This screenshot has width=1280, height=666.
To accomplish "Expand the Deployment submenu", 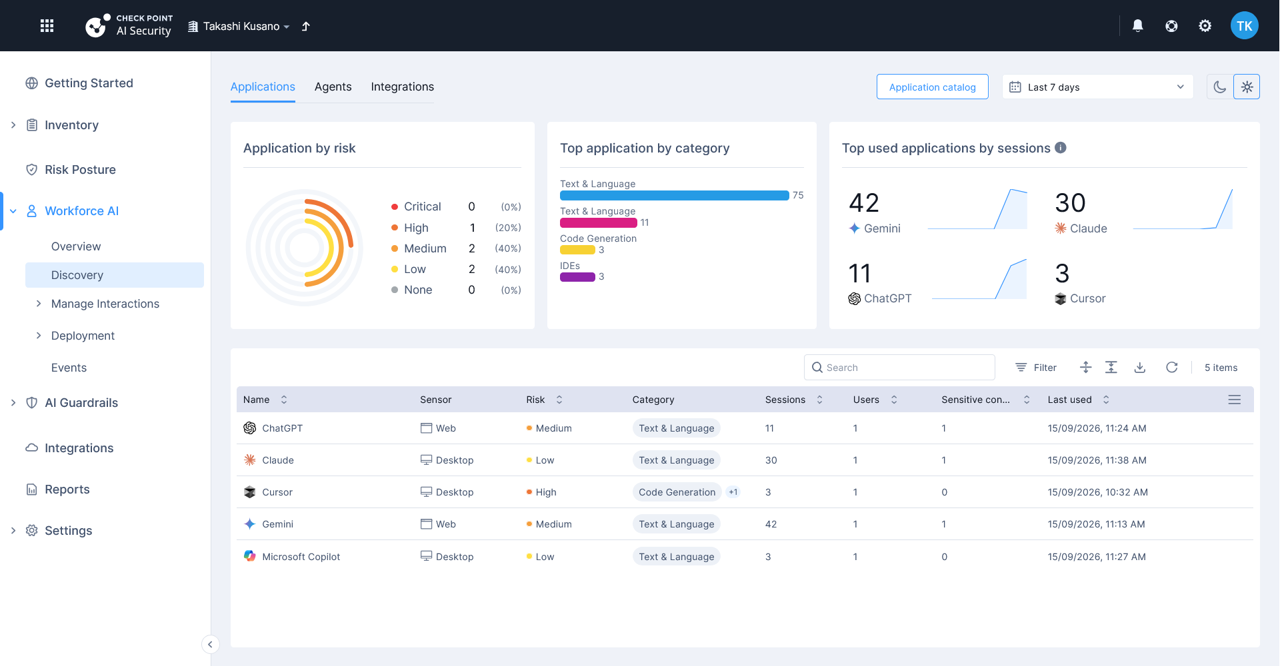I will 39,336.
